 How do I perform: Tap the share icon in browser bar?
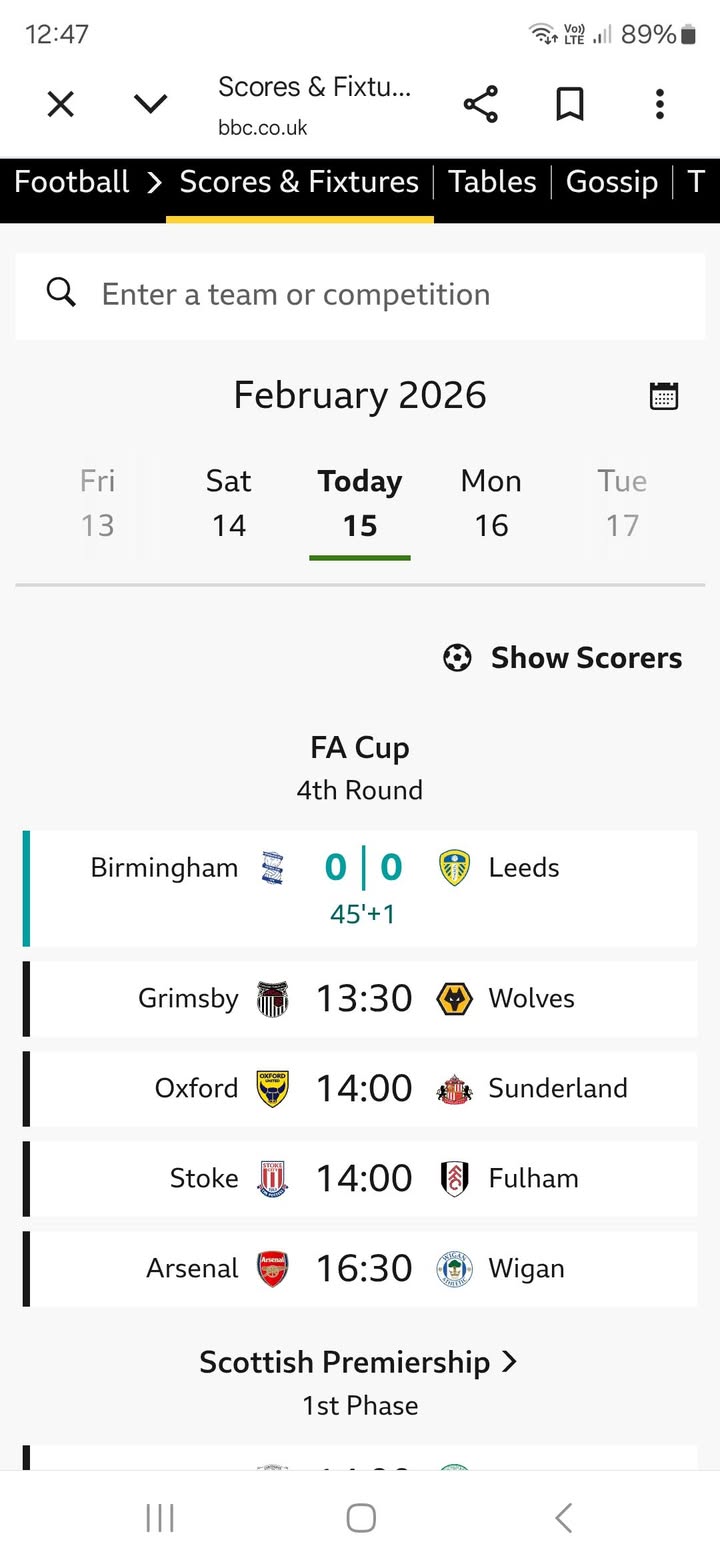(480, 104)
